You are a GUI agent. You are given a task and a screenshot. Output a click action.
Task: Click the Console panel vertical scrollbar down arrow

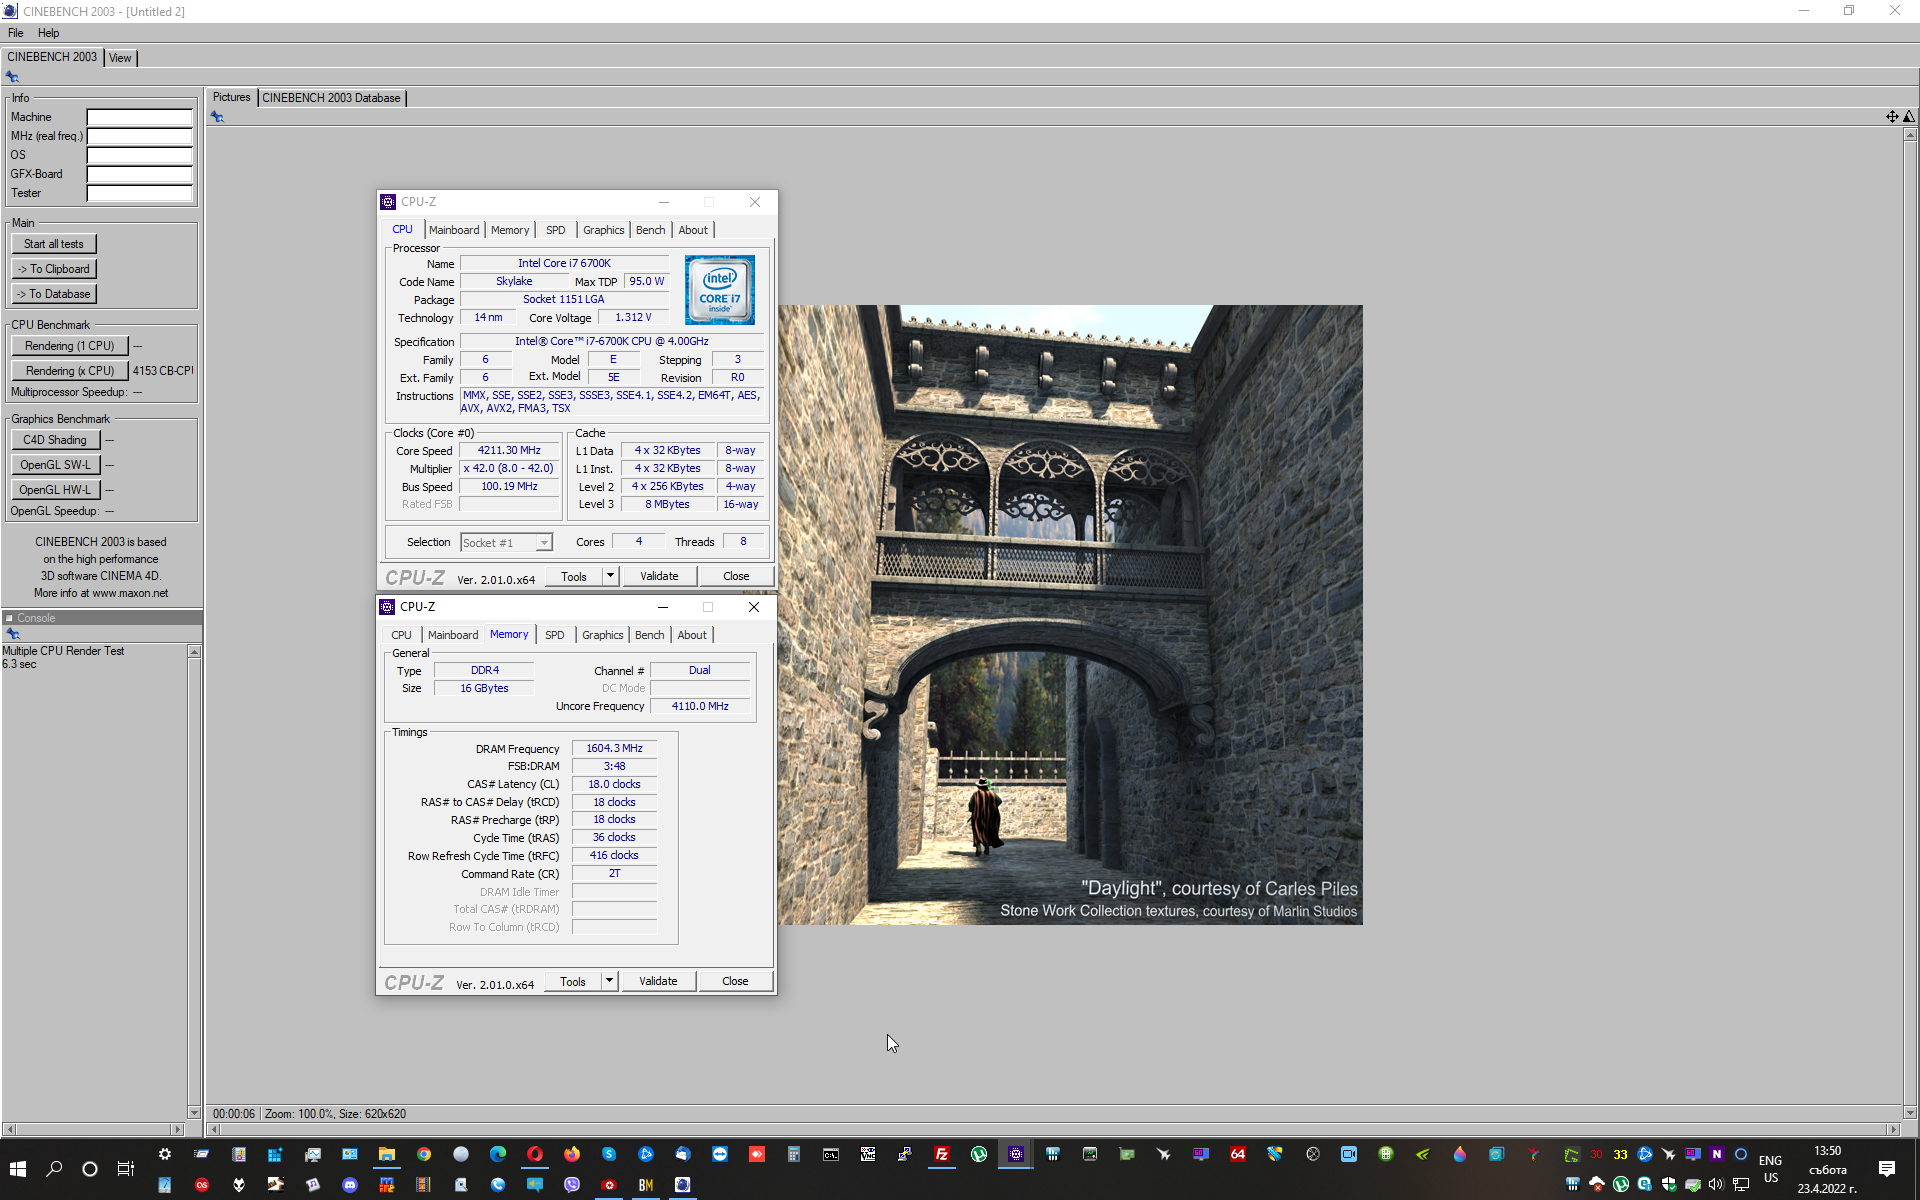[x=194, y=1112]
